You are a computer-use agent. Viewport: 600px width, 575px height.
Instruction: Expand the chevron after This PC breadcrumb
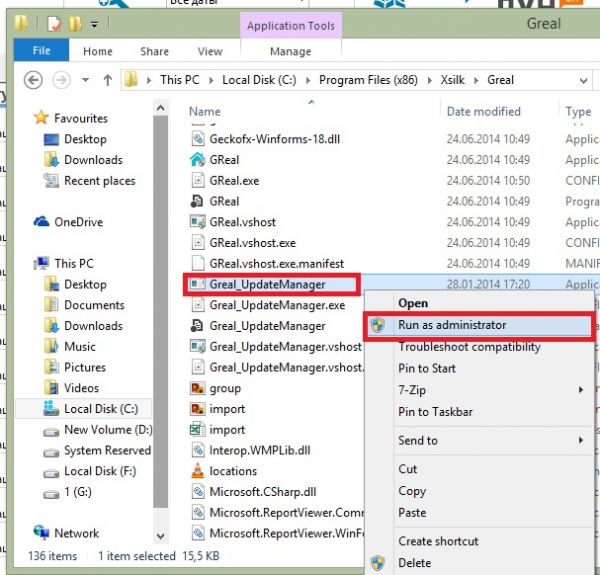coord(211,80)
